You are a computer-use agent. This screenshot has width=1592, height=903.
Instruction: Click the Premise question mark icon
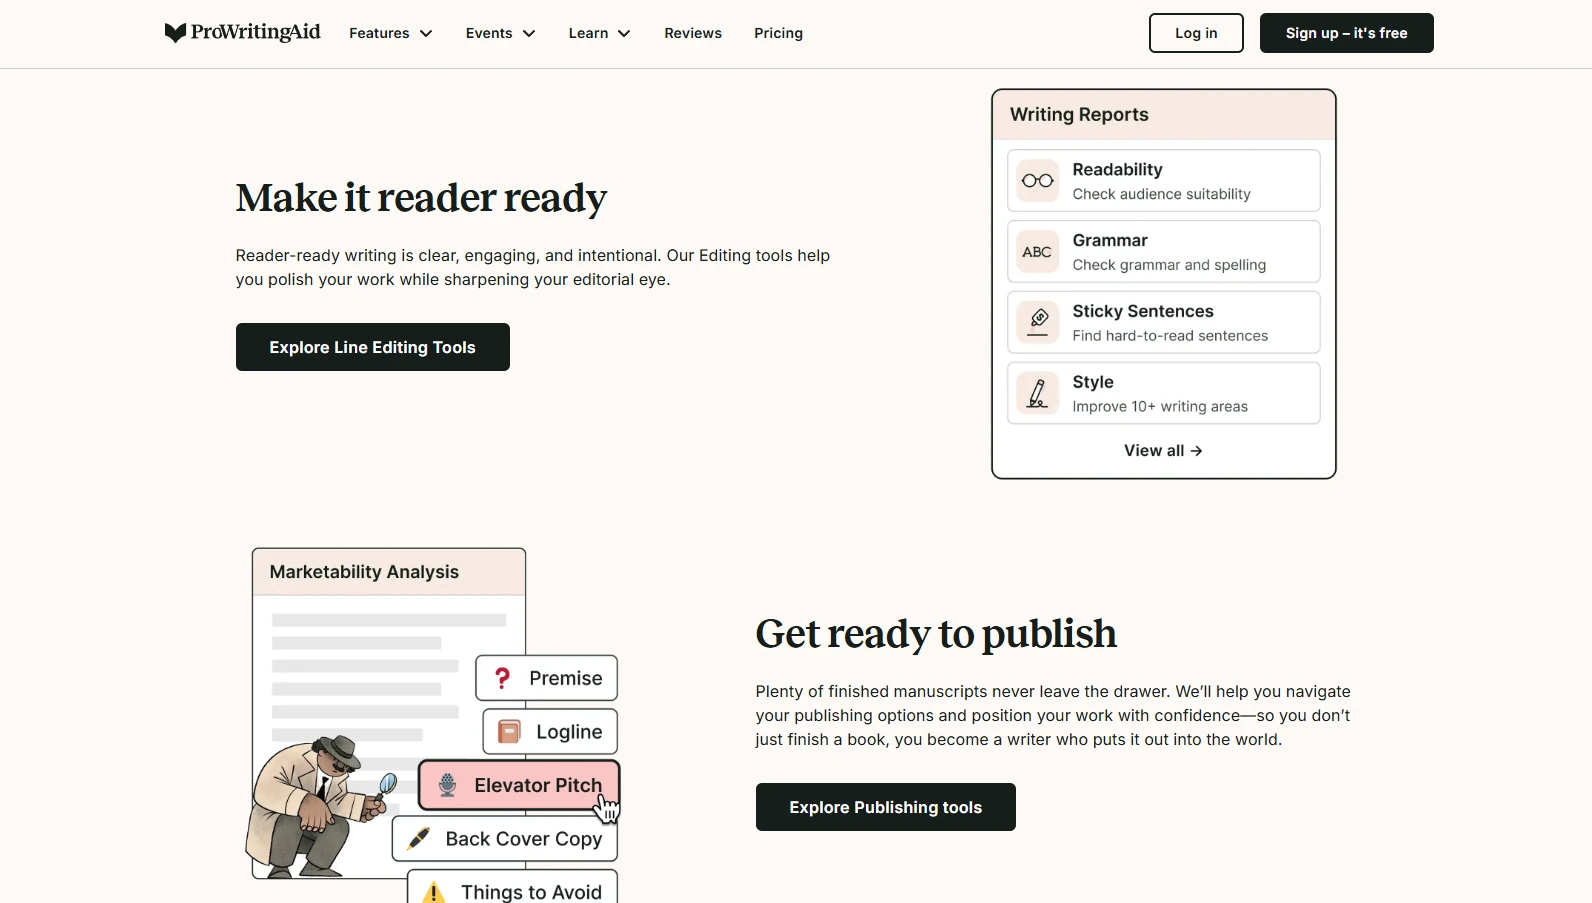(x=503, y=678)
